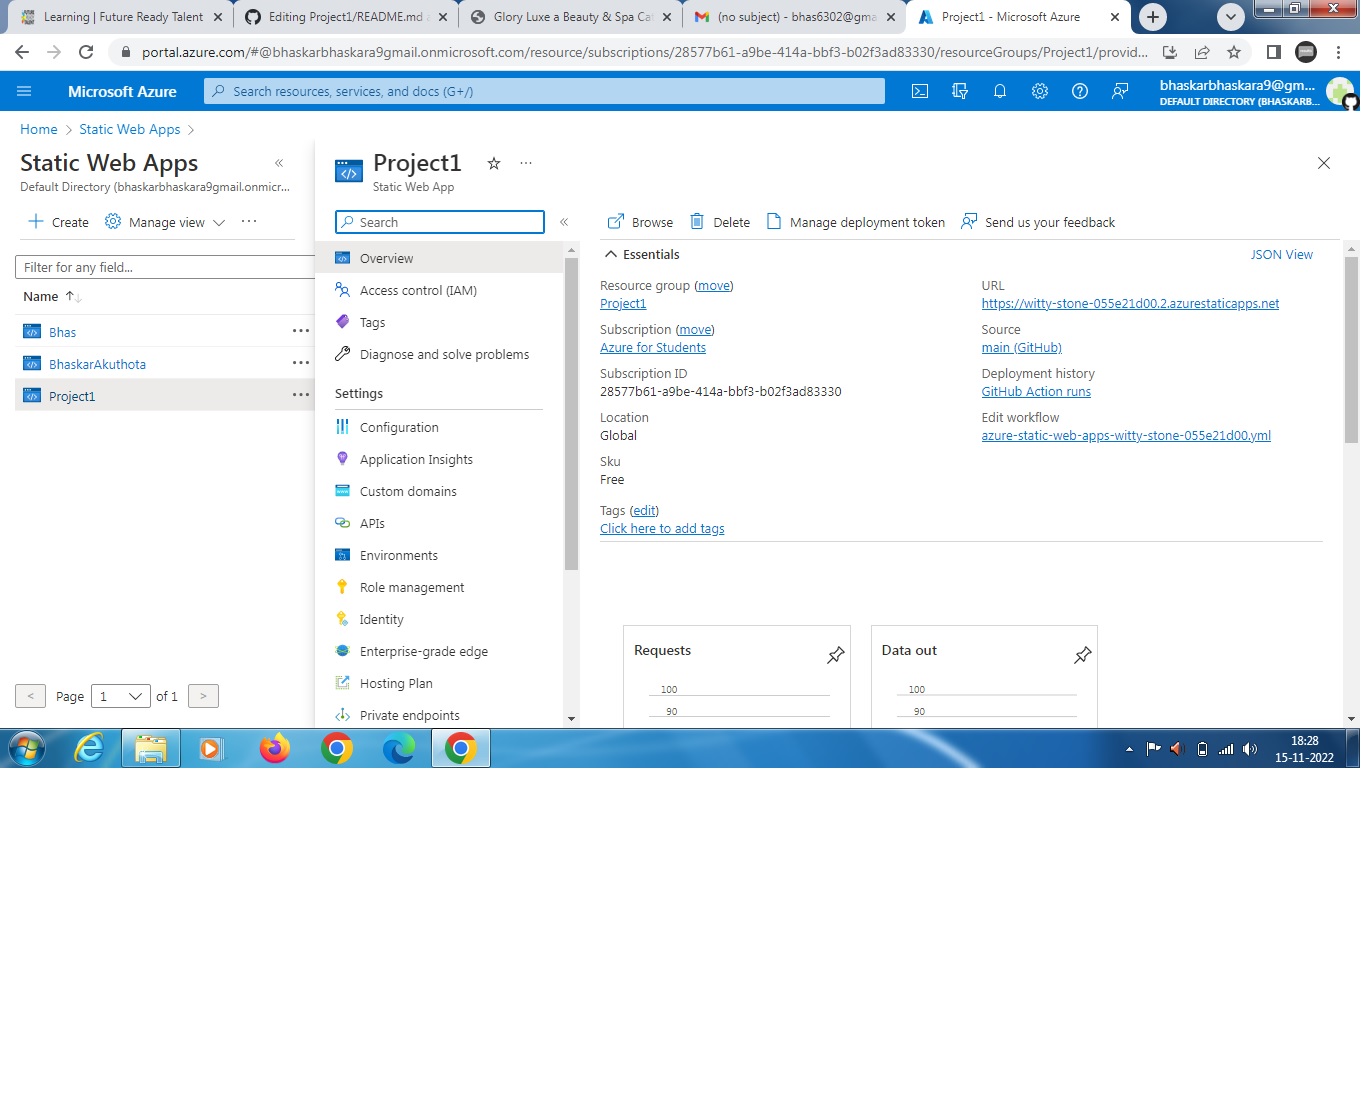Open the page number dropdown
Screen dimensions: 1366x1118
point(121,696)
